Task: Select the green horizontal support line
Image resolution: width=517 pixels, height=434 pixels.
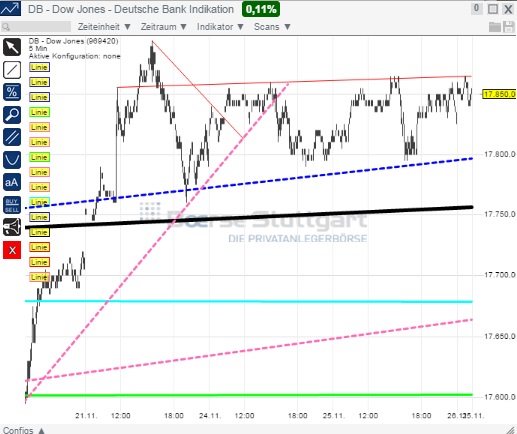Action: click(249, 395)
